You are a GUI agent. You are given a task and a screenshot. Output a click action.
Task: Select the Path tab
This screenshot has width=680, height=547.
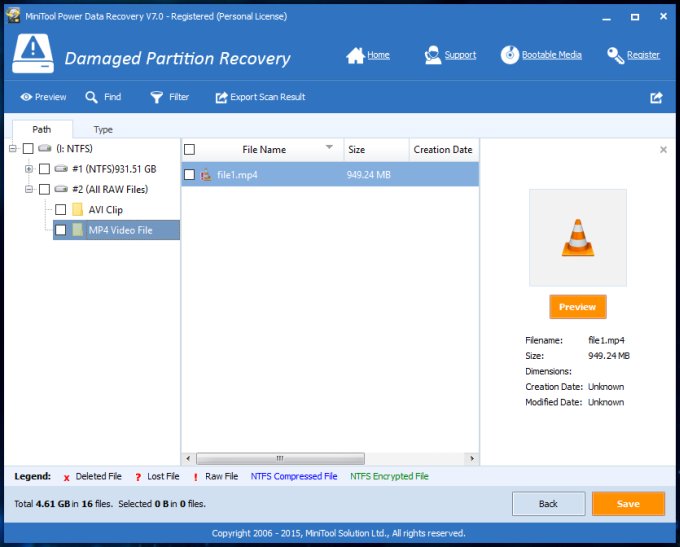pyautogui.click(x=41, y=129)
